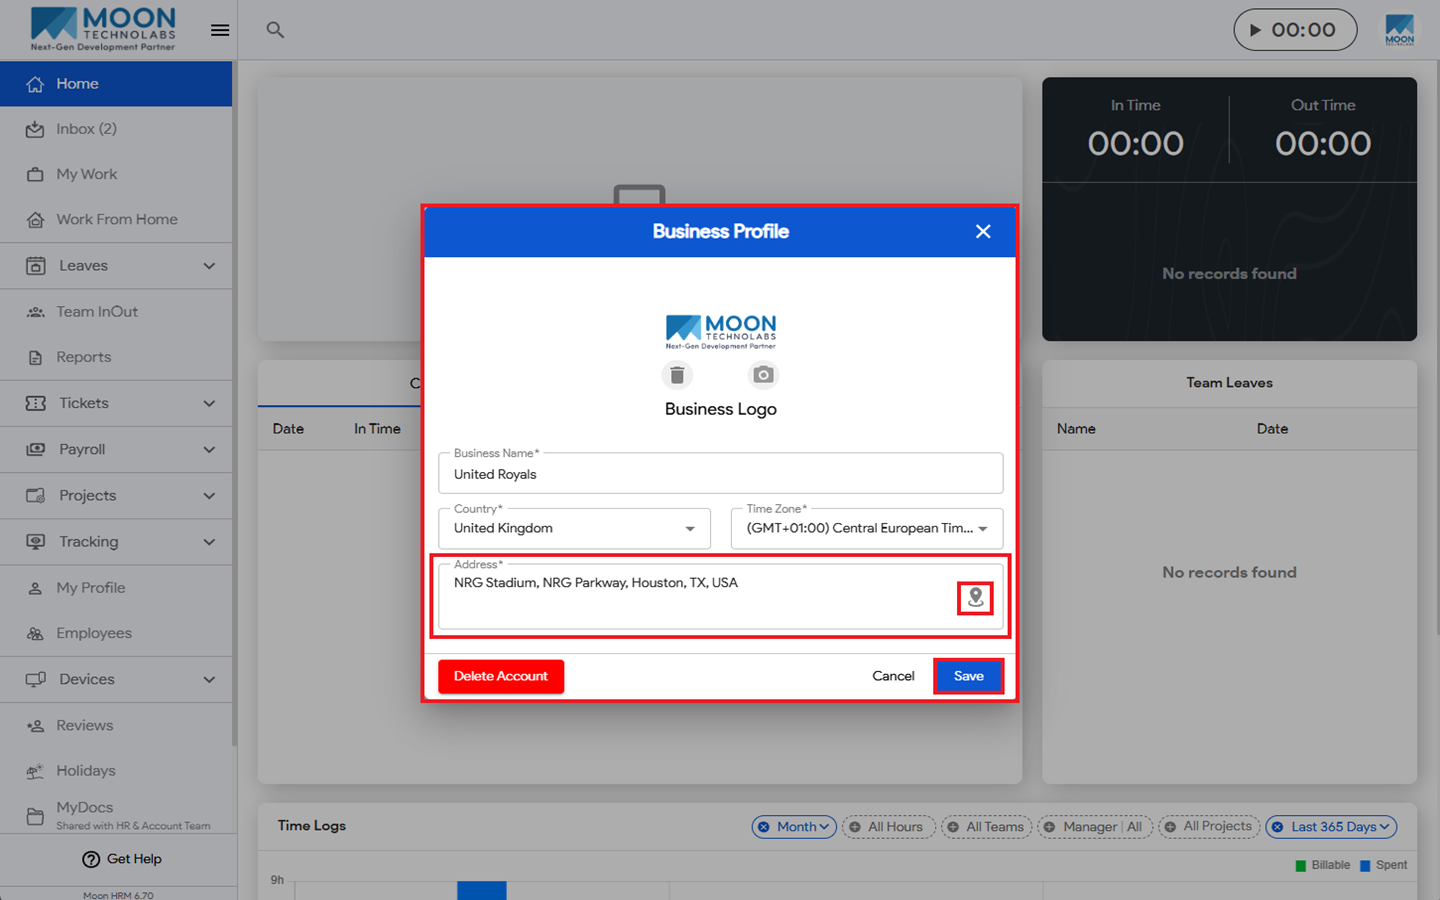Click the Tickets icon in sidebar
1440x900 pixels.
pos(35,403)
